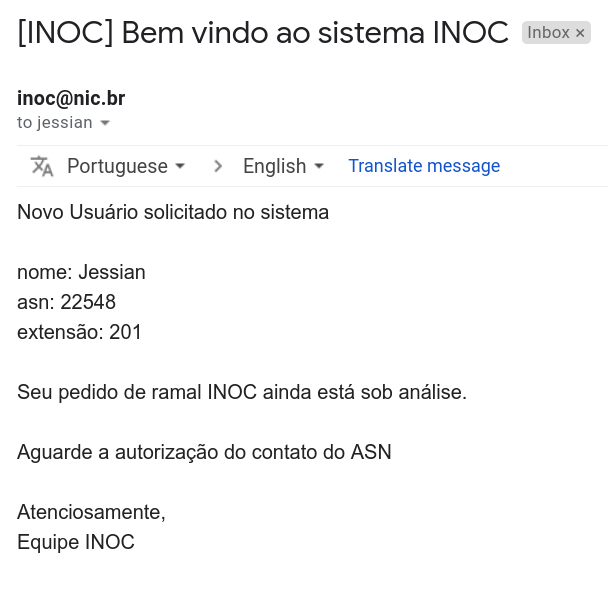Click the 'asn: 22548' line

(66, 302)
